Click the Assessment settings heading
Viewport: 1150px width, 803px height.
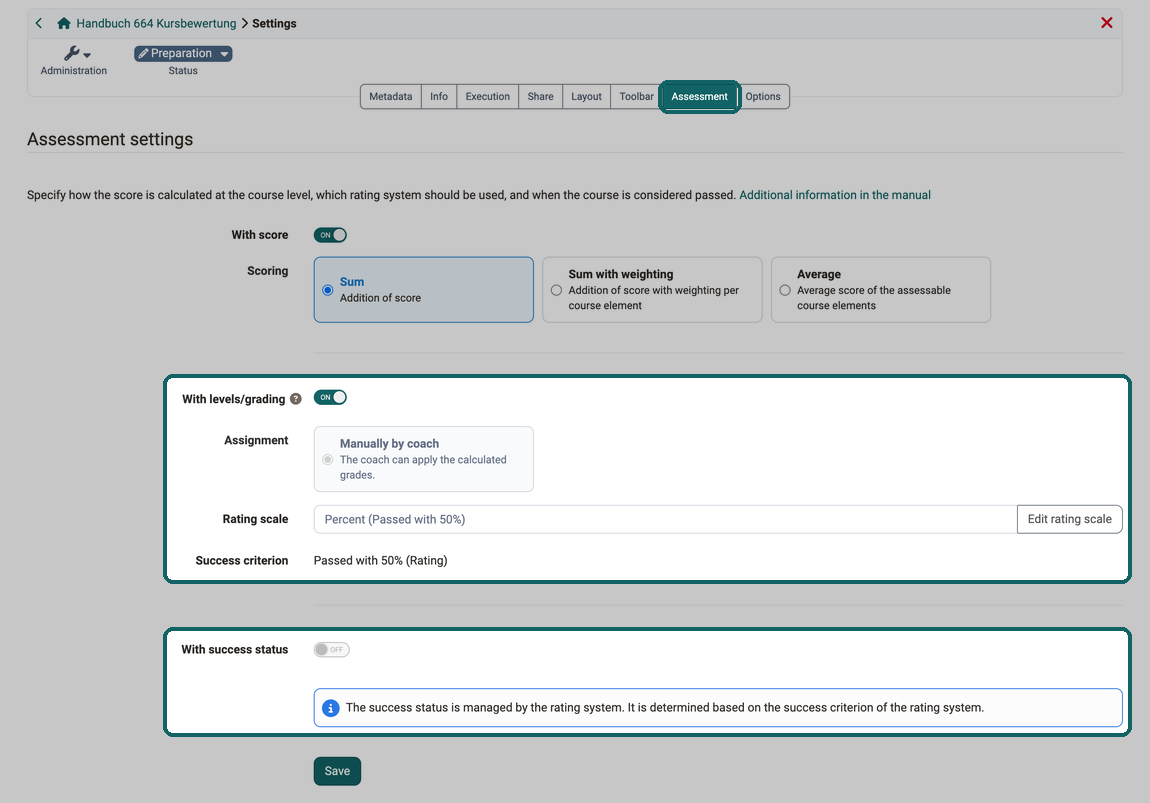coord(110,139)
